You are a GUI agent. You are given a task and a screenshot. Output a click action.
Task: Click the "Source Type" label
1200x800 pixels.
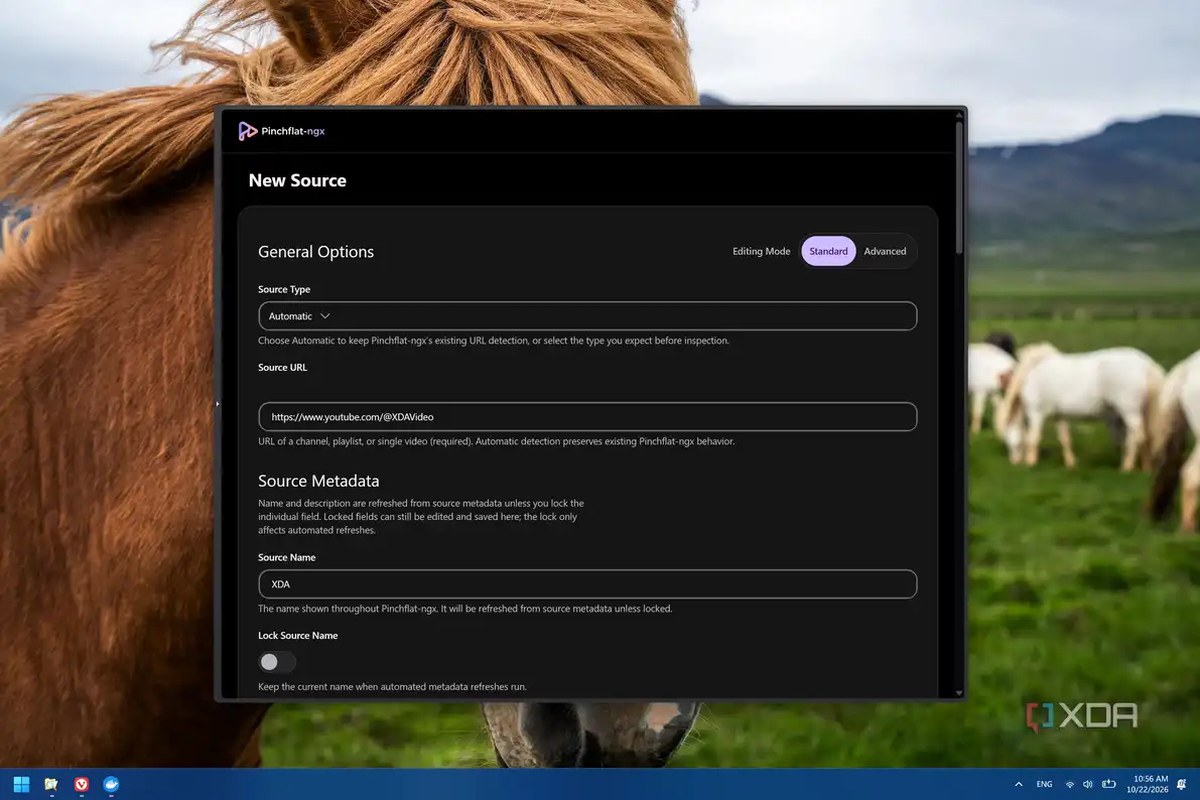click(x=284, y=290)
